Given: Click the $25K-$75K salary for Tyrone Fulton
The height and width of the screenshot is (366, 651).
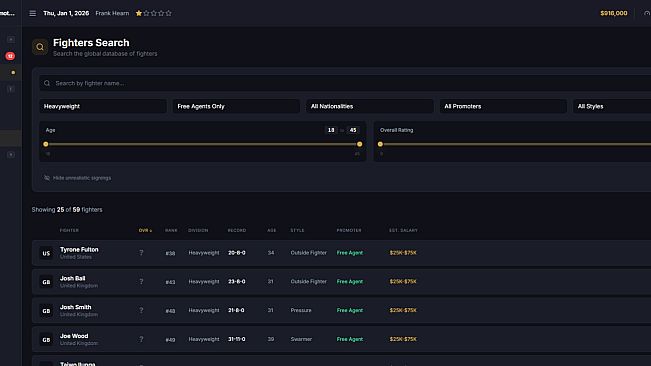Looking at the screenshot, I should [x=403, y=253].
